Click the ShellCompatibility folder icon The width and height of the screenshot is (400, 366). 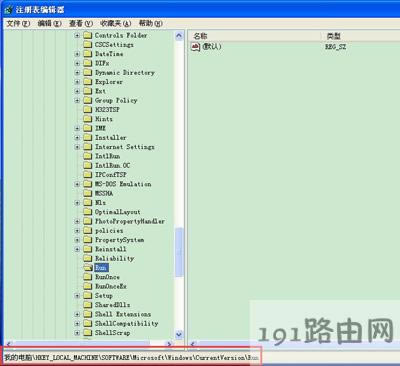click(88, 324)
